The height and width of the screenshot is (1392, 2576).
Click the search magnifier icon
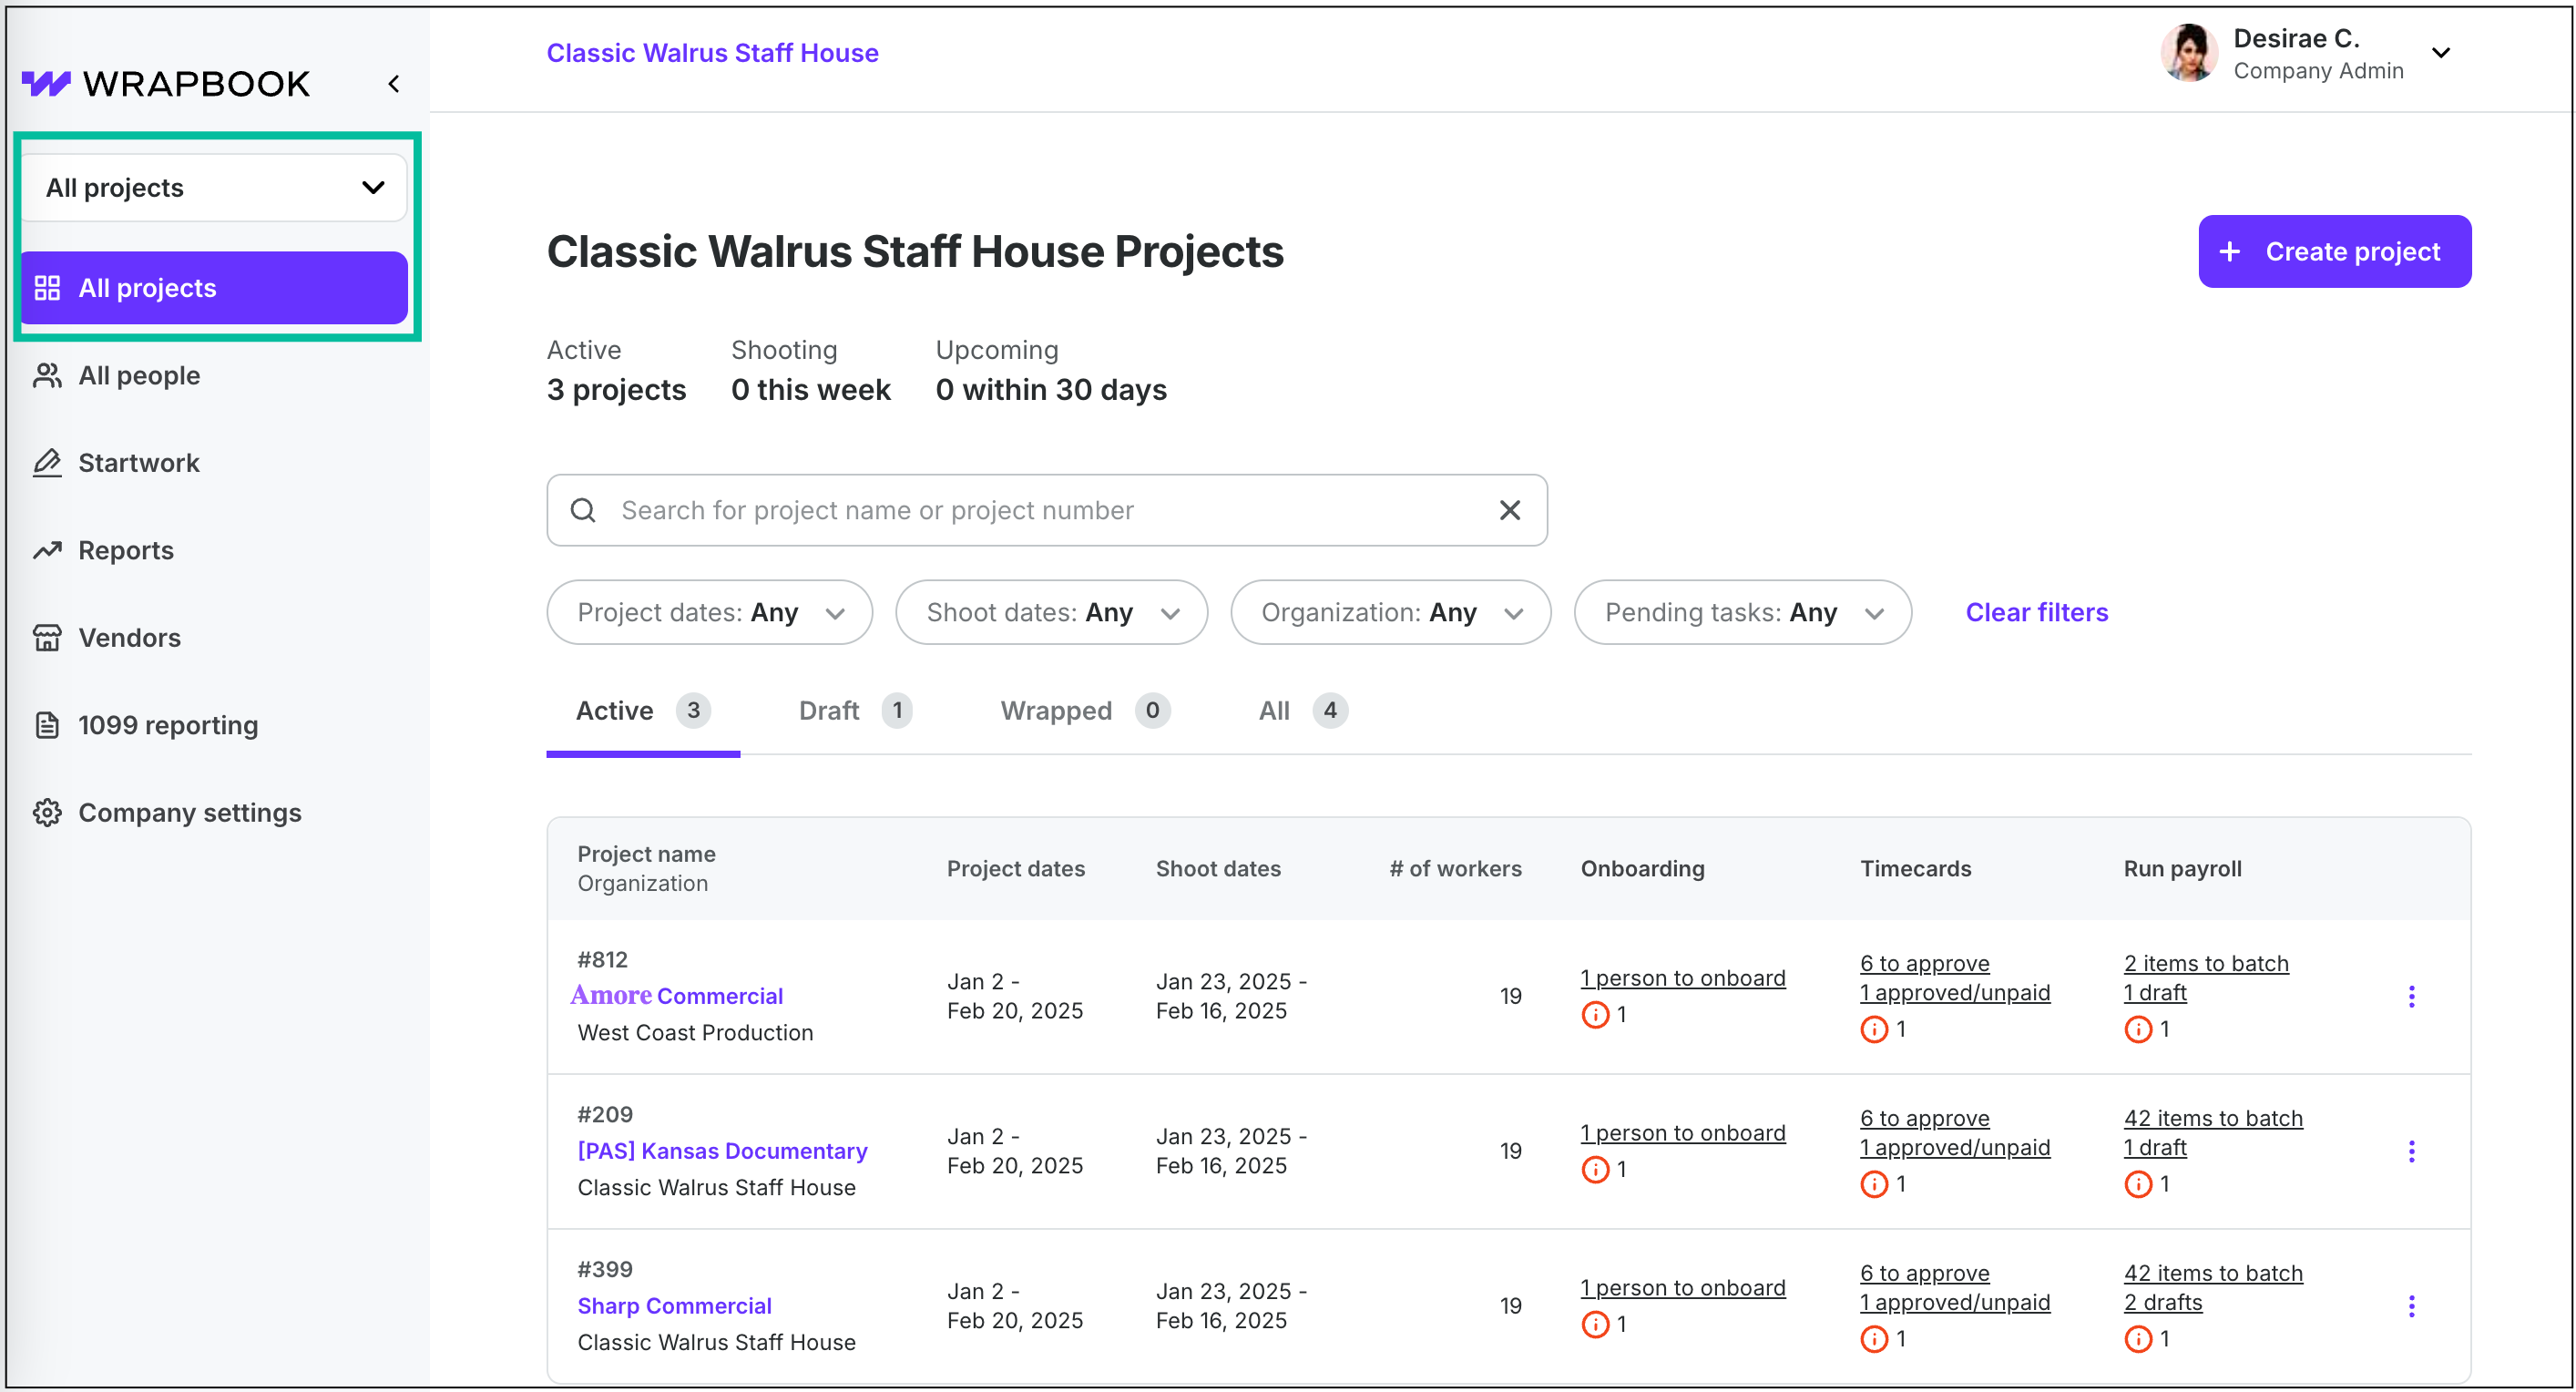583,511
